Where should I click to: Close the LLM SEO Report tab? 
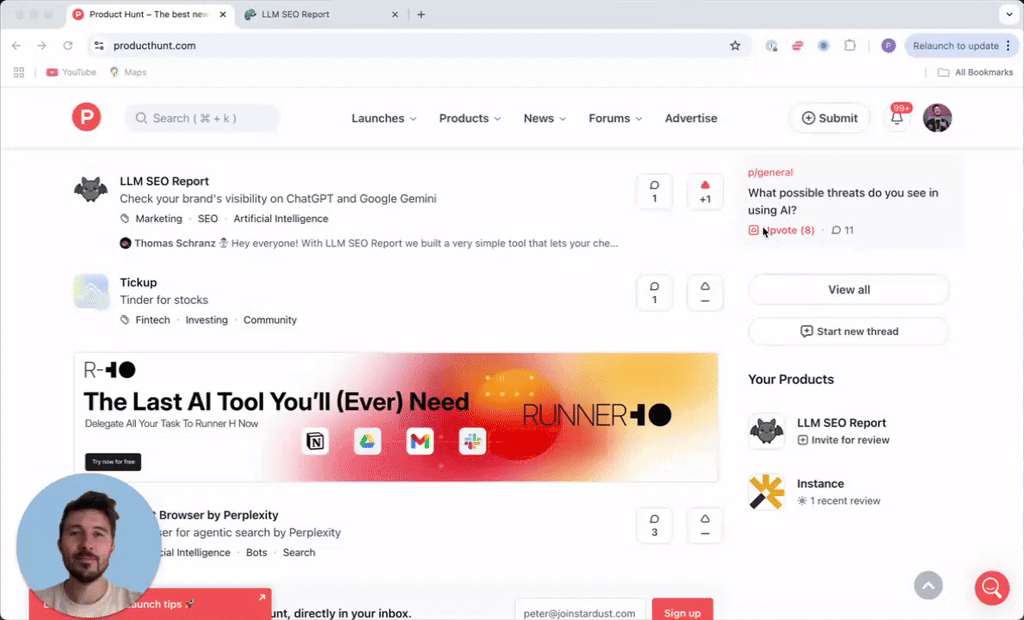point(395,14)
